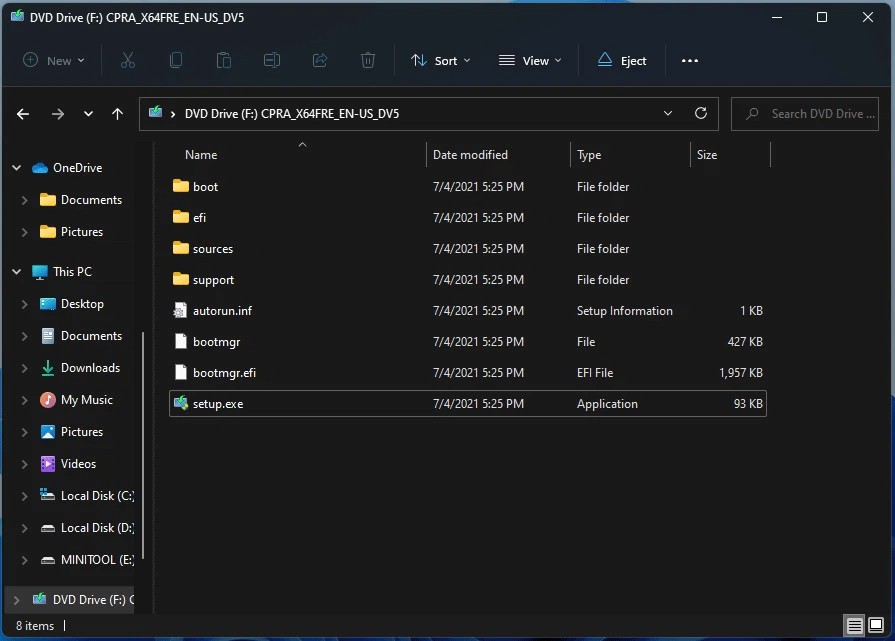Click the Refresh icon beside the address bar
Viewport: 895px width, 641px height.
[700, 113]
